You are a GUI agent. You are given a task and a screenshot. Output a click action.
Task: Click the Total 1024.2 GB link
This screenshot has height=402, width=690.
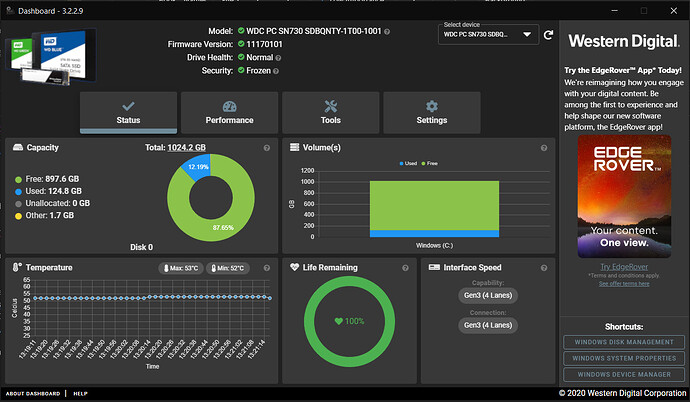tap(187, 147)
